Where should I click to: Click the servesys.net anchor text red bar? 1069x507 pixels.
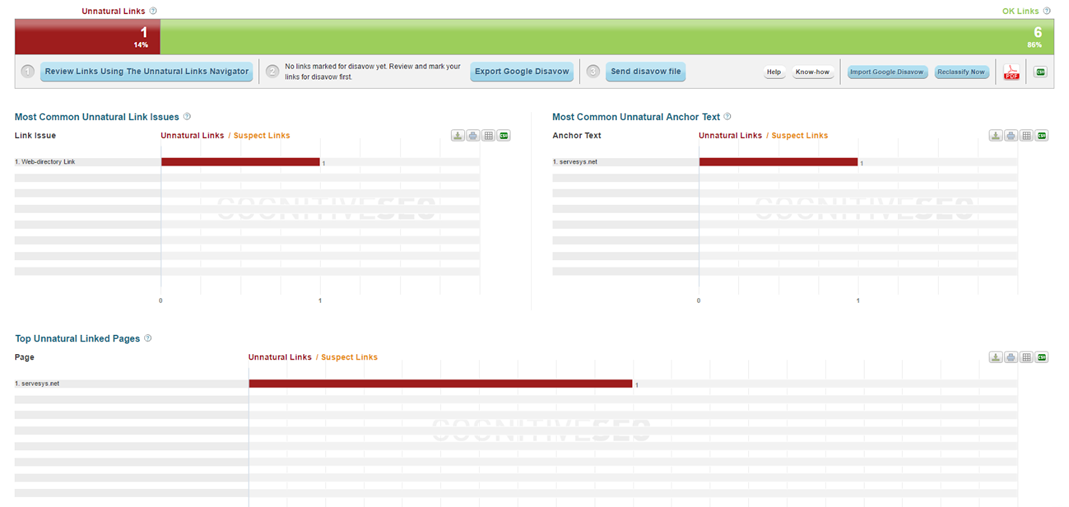[779, 162]
